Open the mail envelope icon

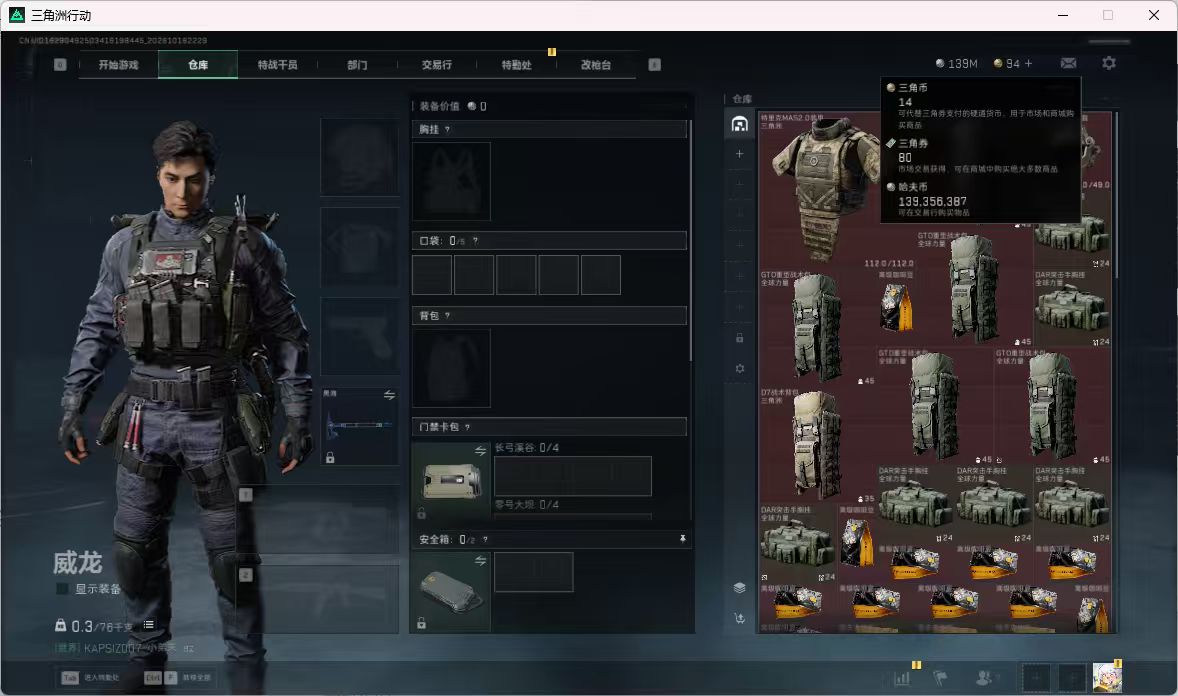[1068, 63]
